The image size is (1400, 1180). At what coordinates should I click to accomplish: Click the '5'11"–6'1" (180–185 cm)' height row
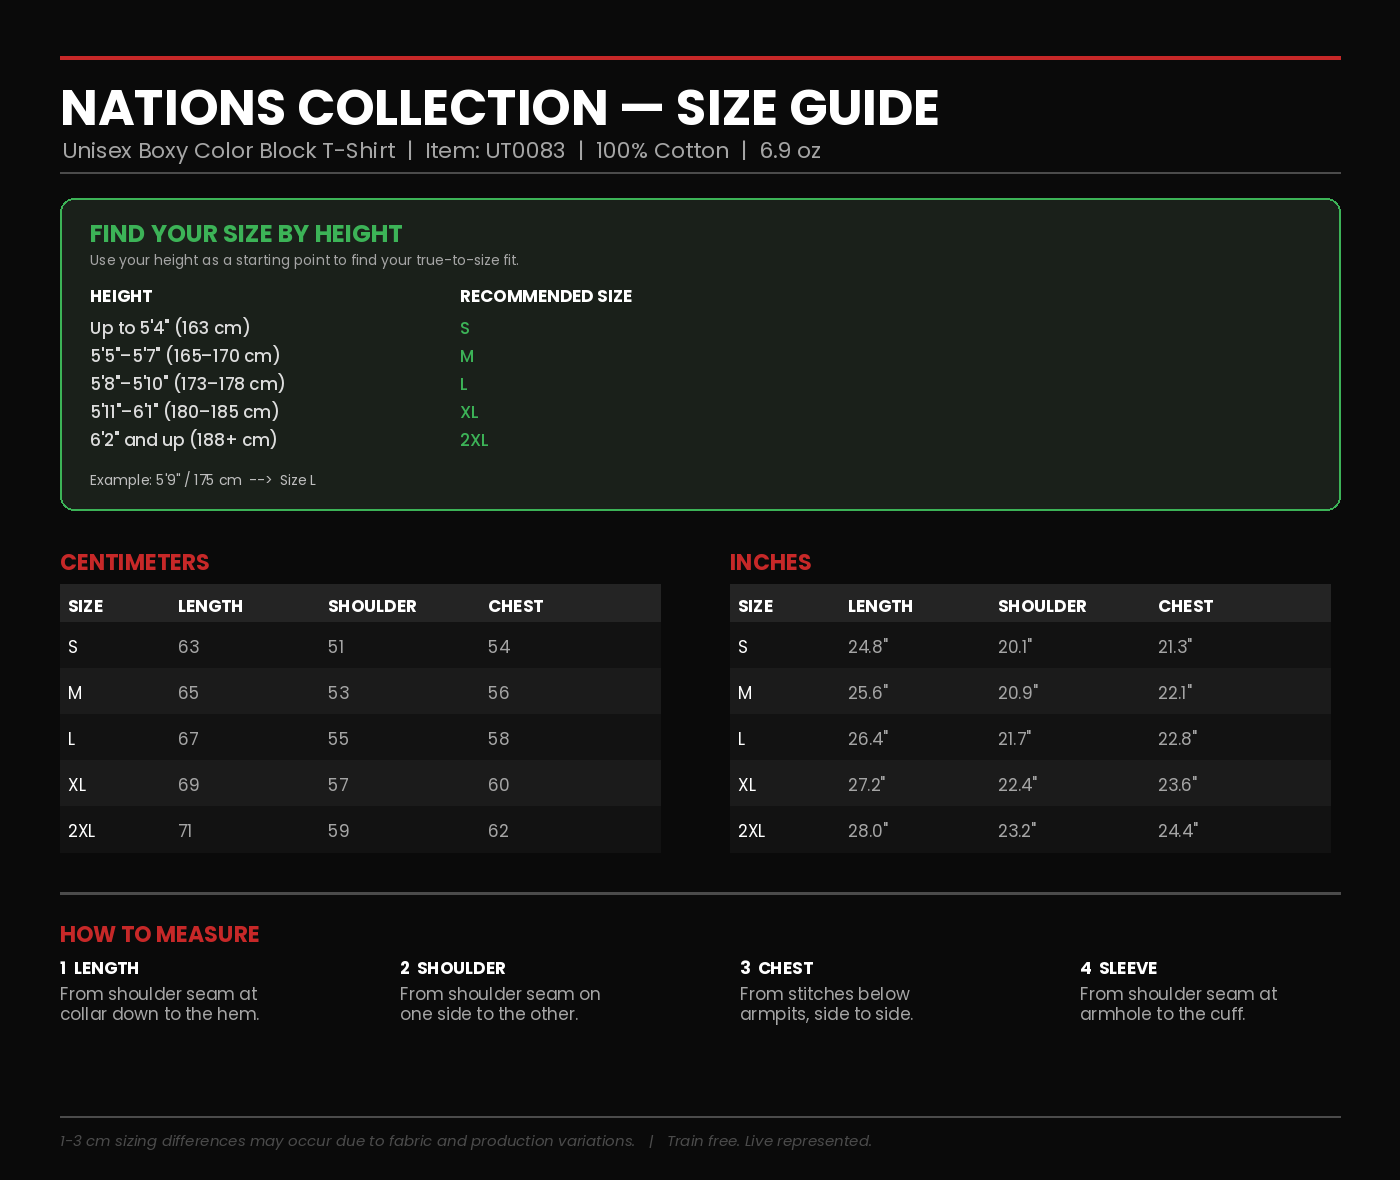pos(185,412)
